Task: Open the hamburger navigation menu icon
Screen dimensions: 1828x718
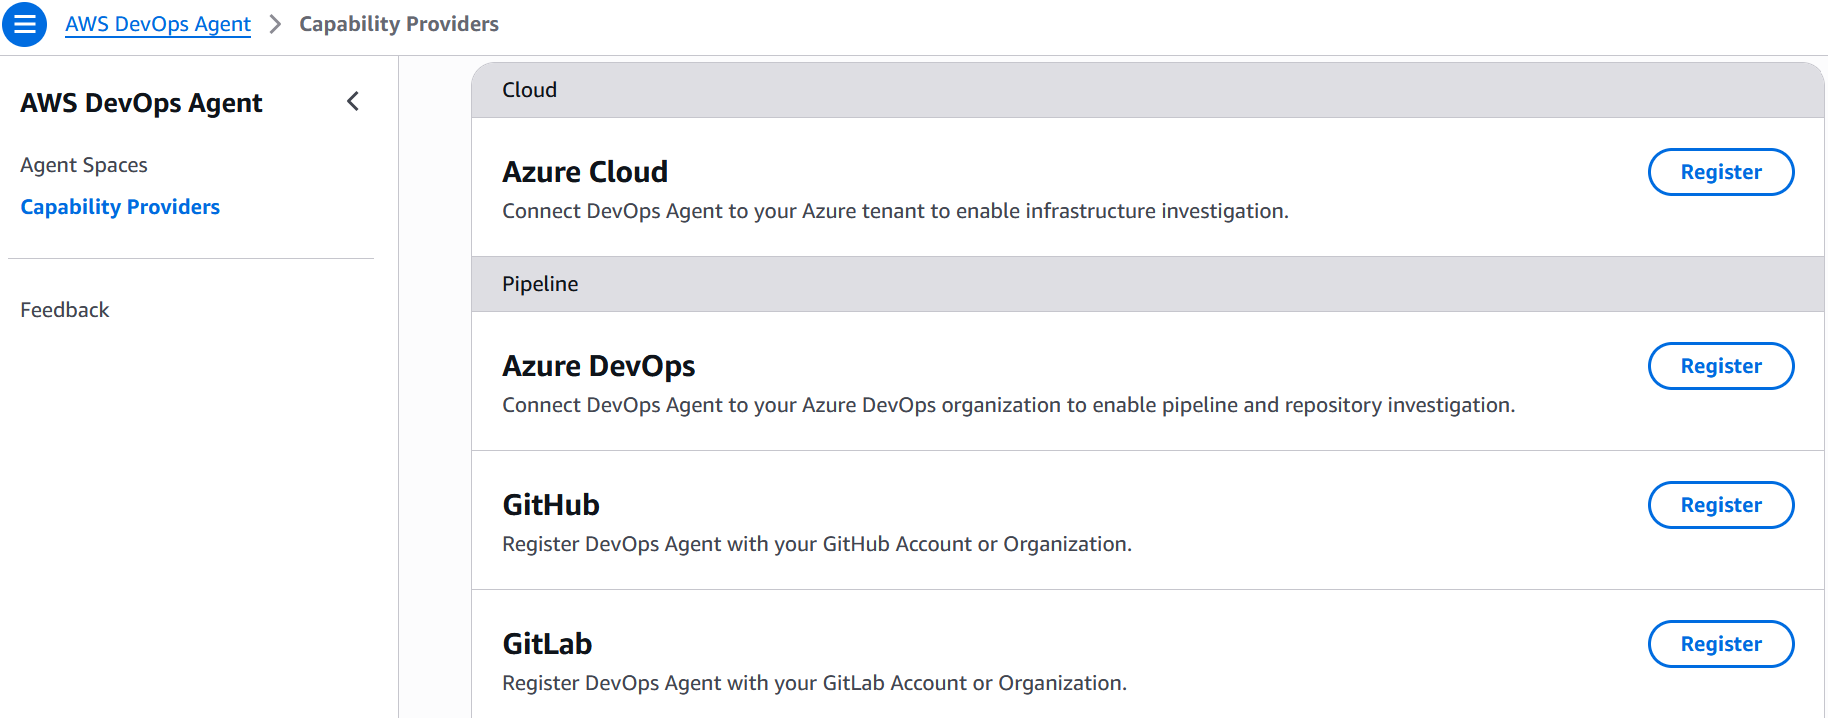Action: tap(24, 24)
